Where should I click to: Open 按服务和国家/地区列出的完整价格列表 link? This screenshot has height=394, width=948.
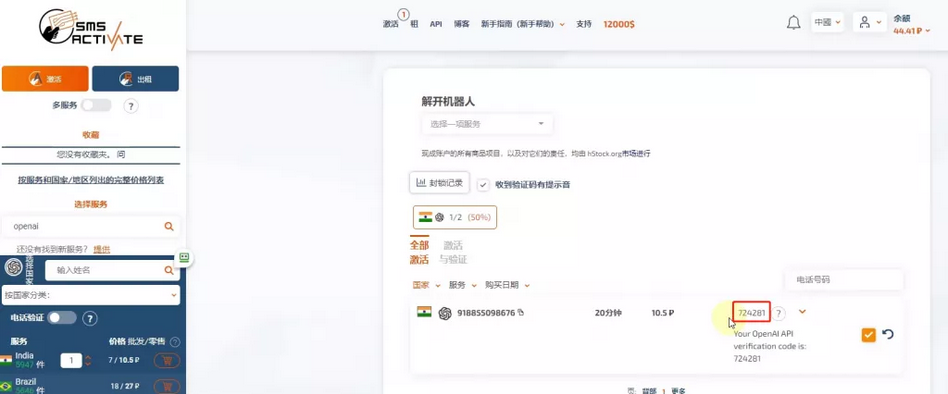[x=91, y=180]
